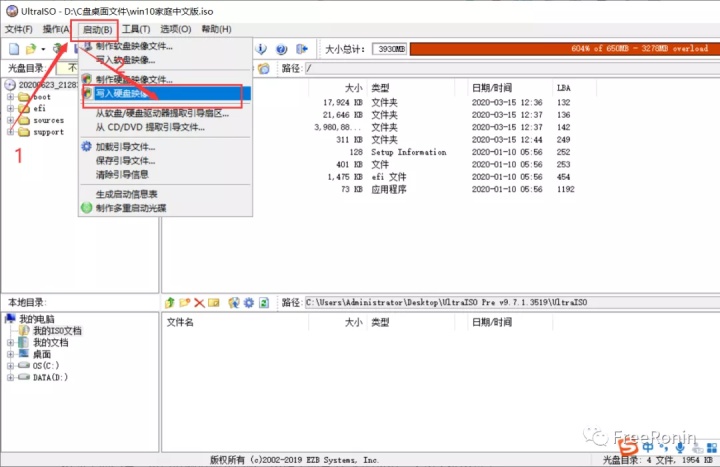720x467 pixels.
Task: Click the local New folder icon
Action: [x=185, y=303]
